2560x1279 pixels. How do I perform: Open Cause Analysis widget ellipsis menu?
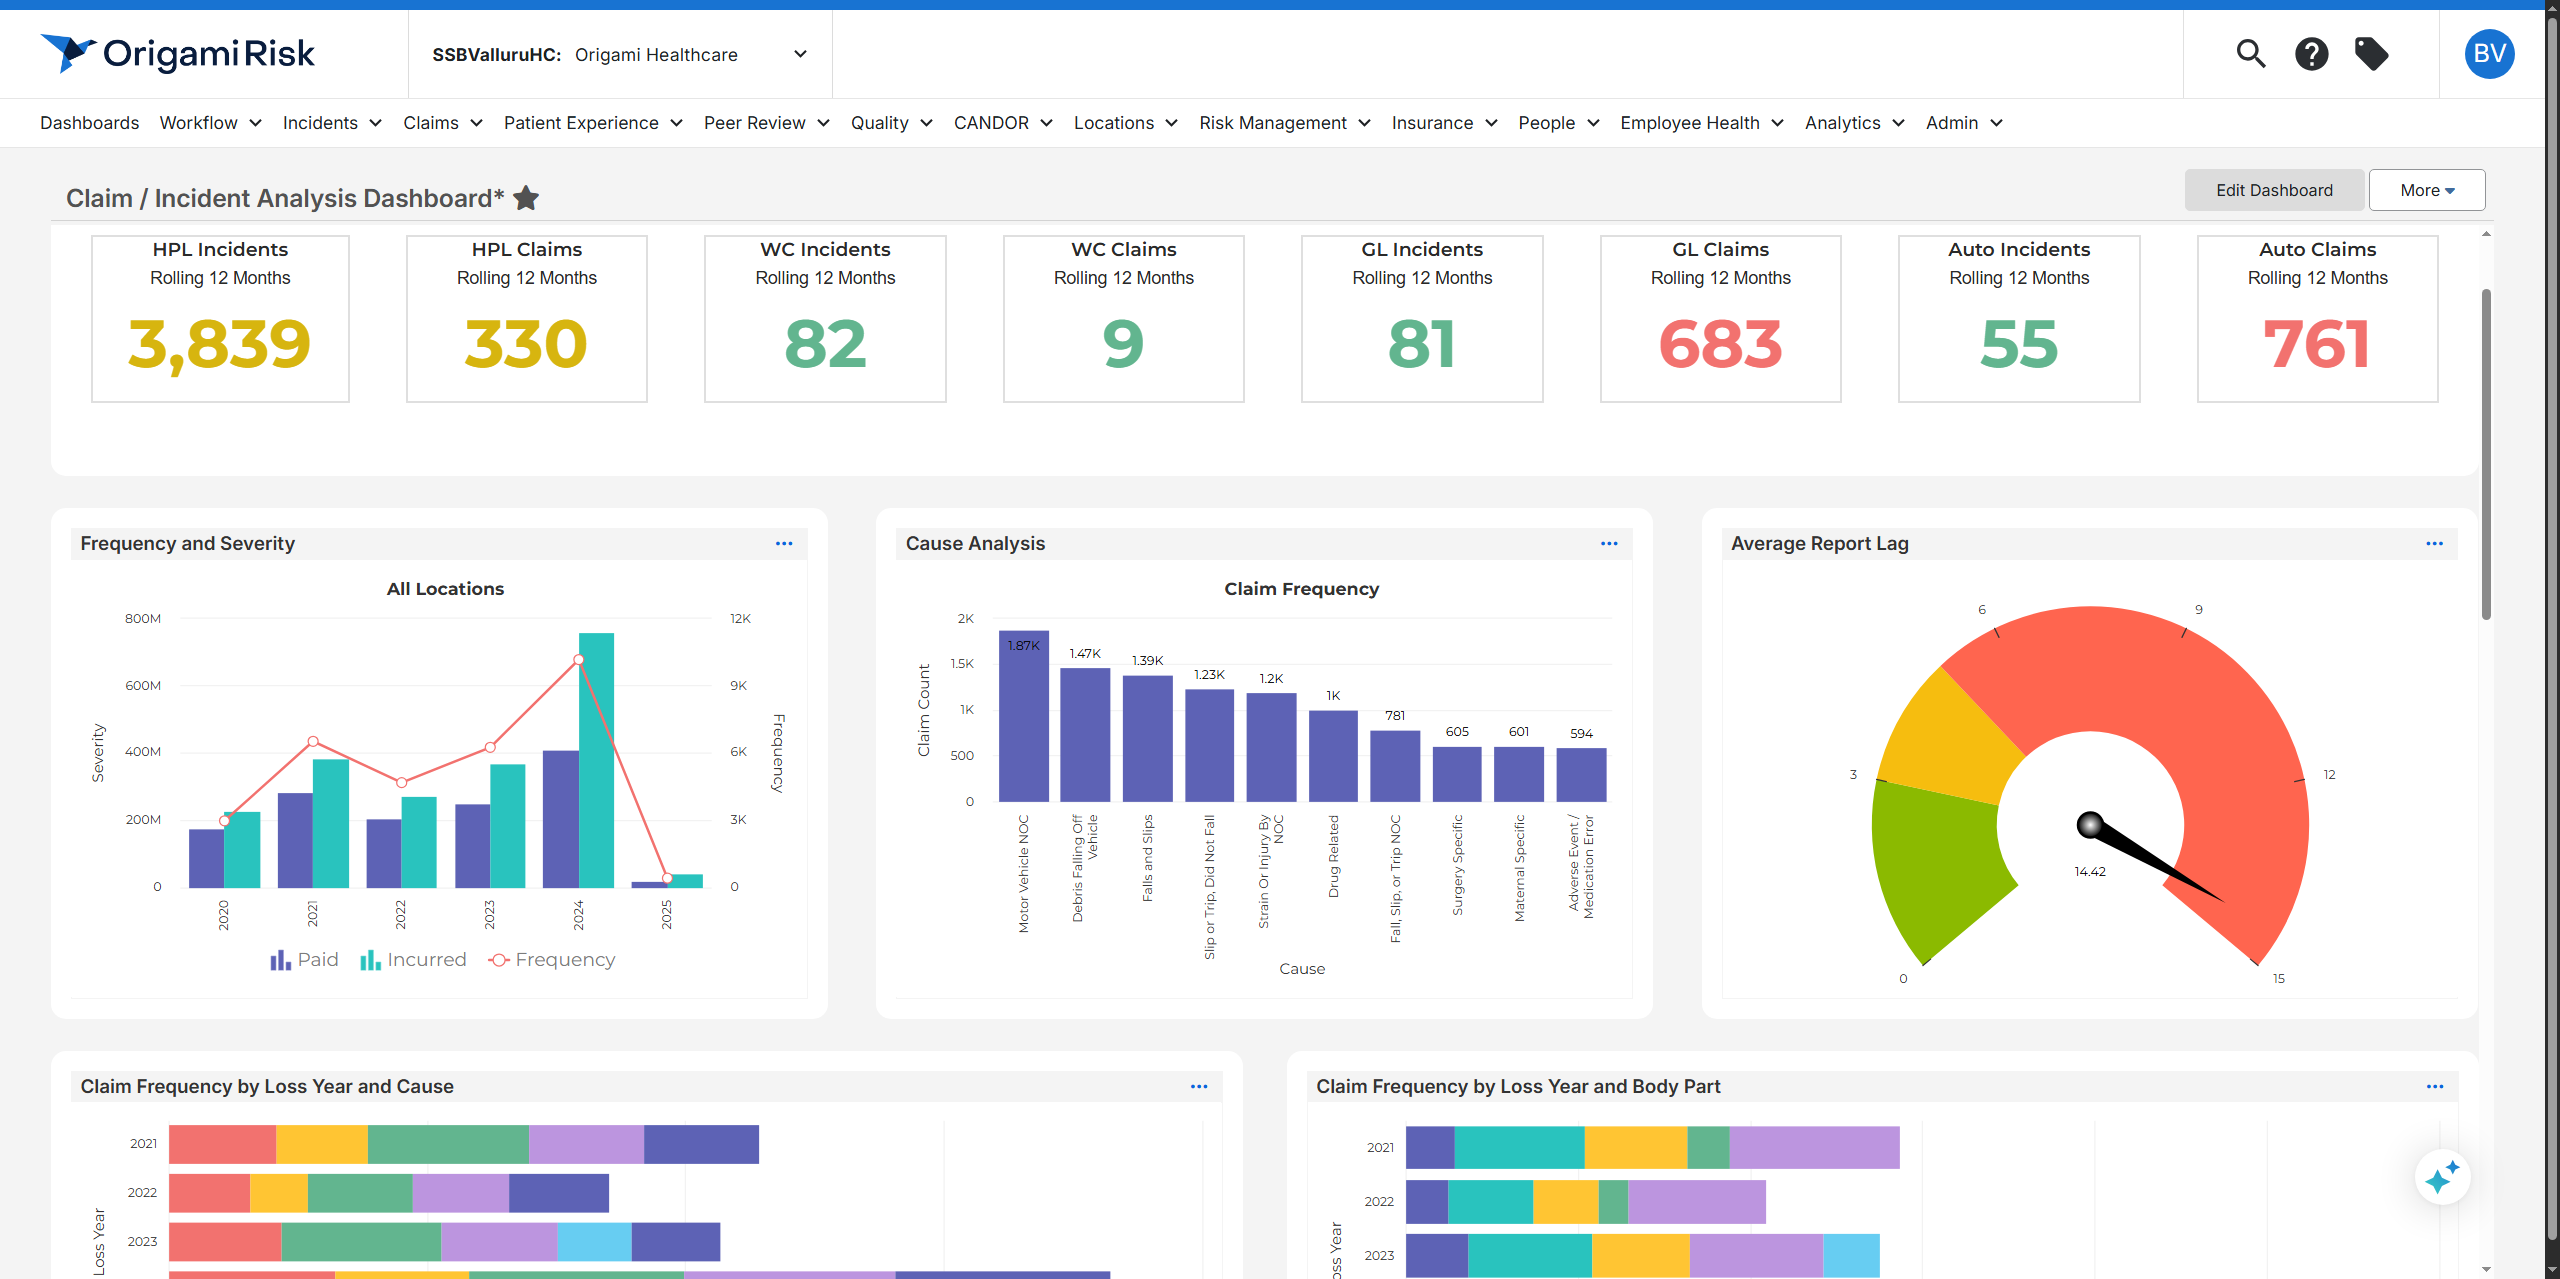coord(1609,543)
